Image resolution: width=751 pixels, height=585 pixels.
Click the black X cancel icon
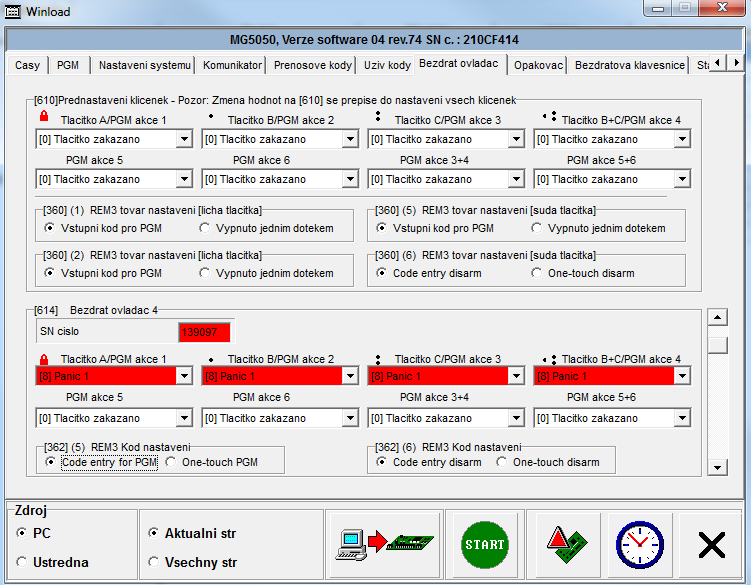(711, 545)
